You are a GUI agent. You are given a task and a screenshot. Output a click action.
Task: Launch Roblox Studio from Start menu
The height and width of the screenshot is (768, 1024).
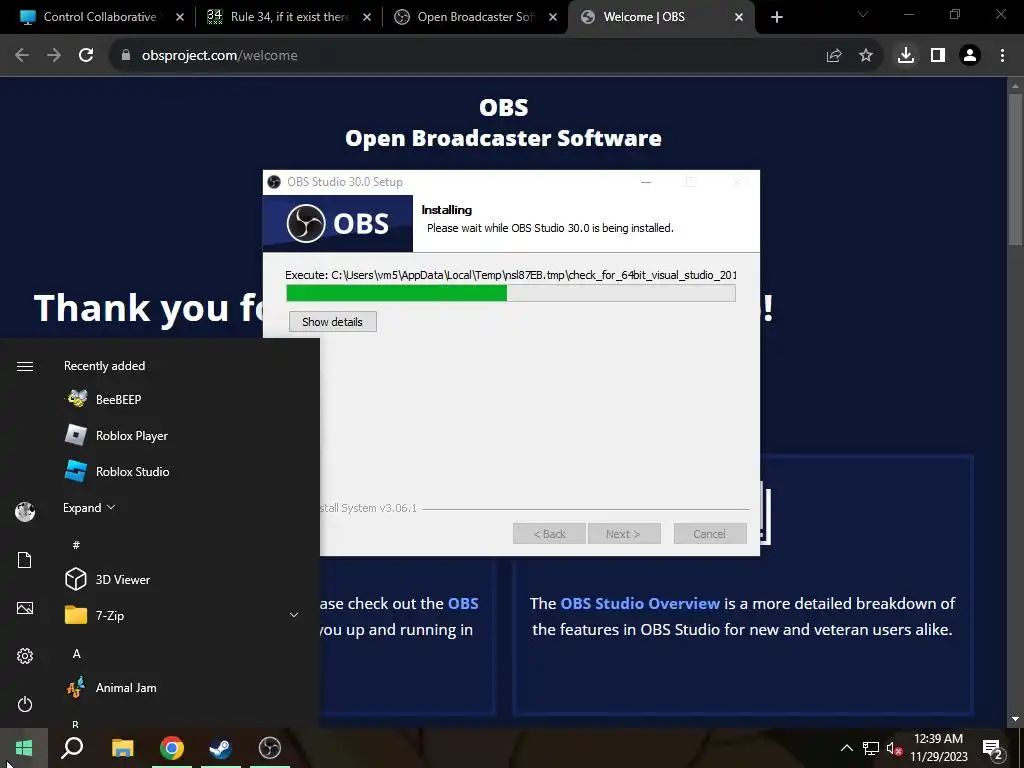pyautogui.click(x=118, y=472)
